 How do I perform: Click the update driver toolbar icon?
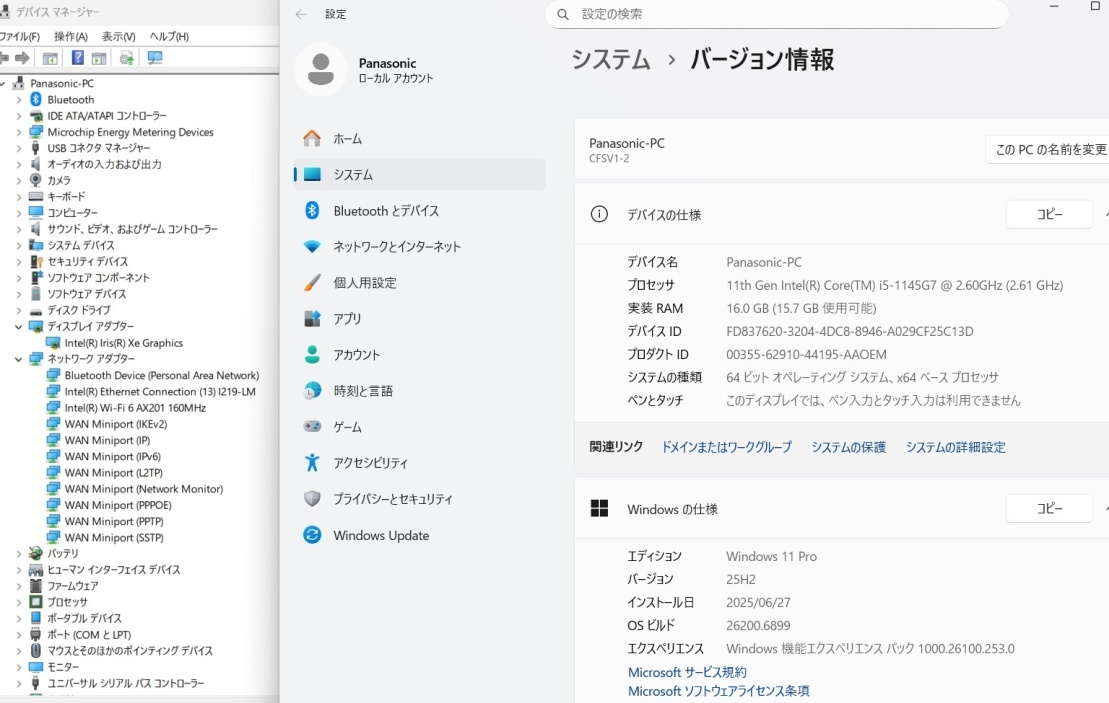click(126, 58)
